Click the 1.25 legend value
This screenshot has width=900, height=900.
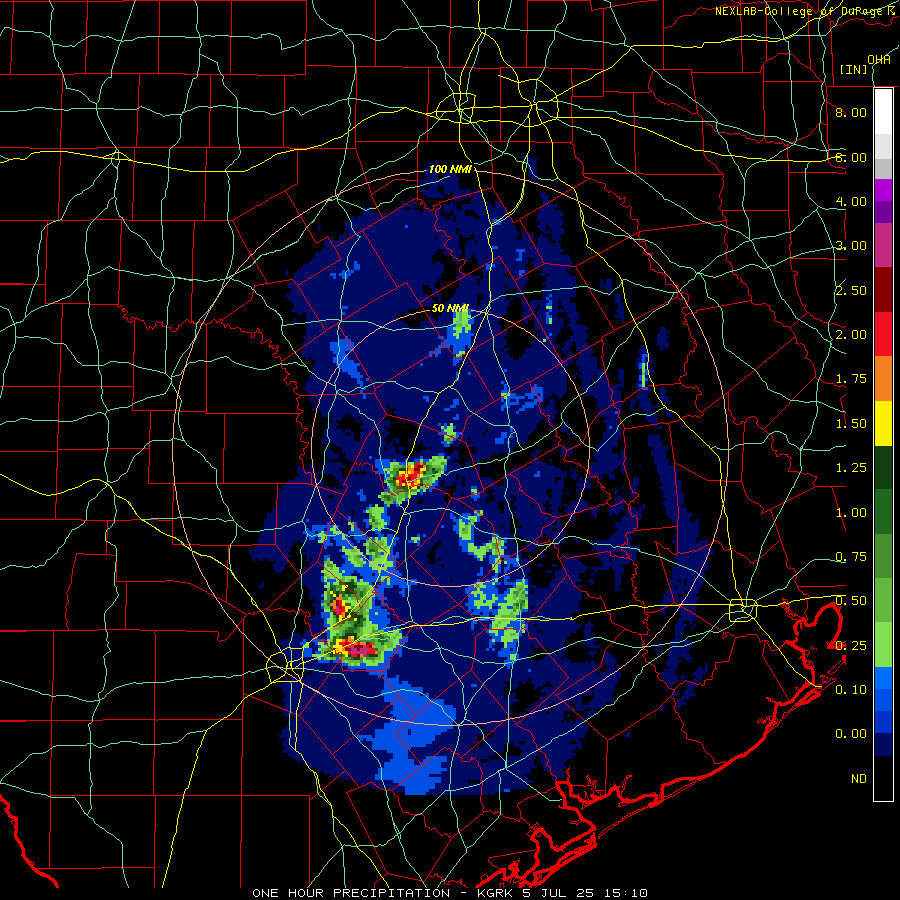click(x=851, y=468)
